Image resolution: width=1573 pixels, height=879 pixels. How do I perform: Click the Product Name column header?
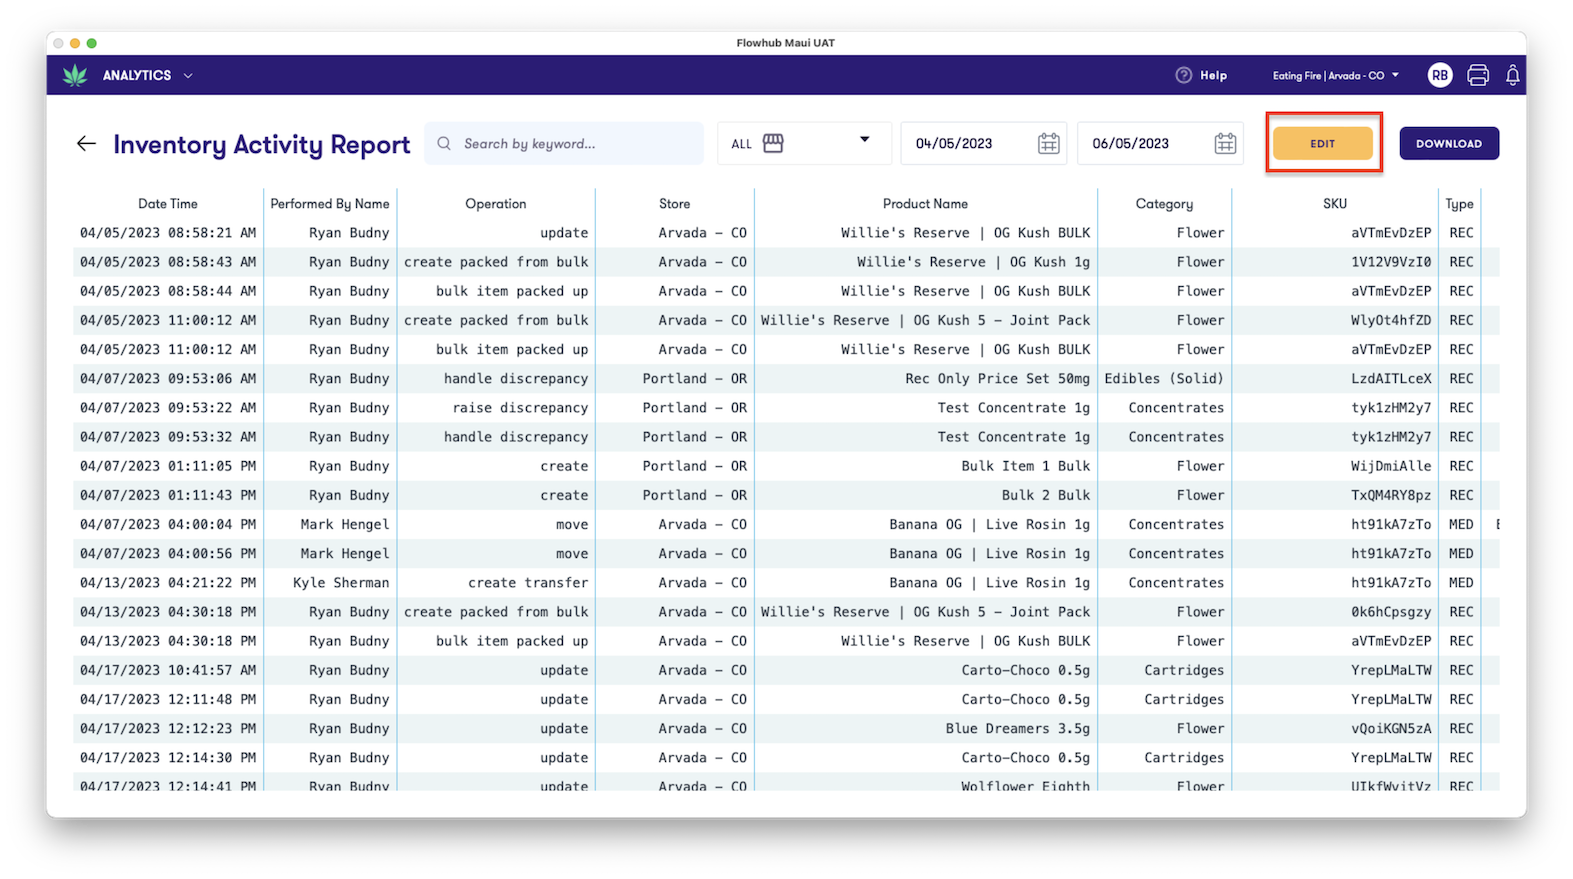(926, 204)
